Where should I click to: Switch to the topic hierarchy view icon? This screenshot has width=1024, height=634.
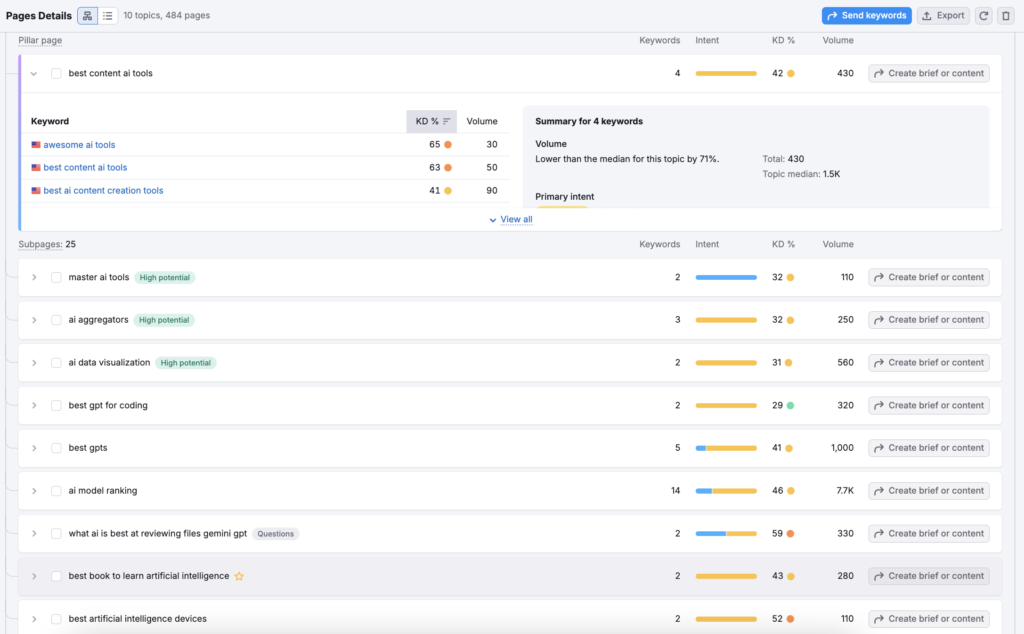point(88,16)
